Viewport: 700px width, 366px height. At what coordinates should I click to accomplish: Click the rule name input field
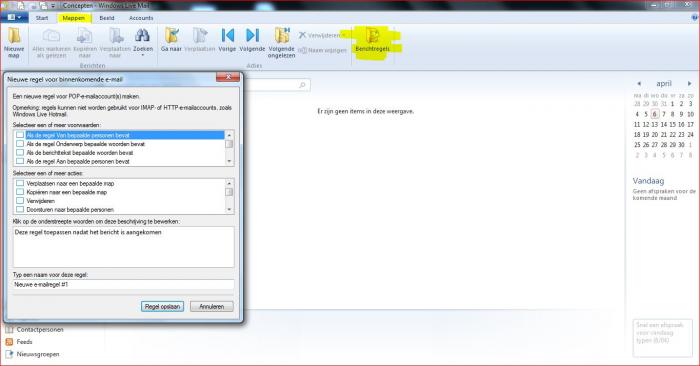pos(123,284)
